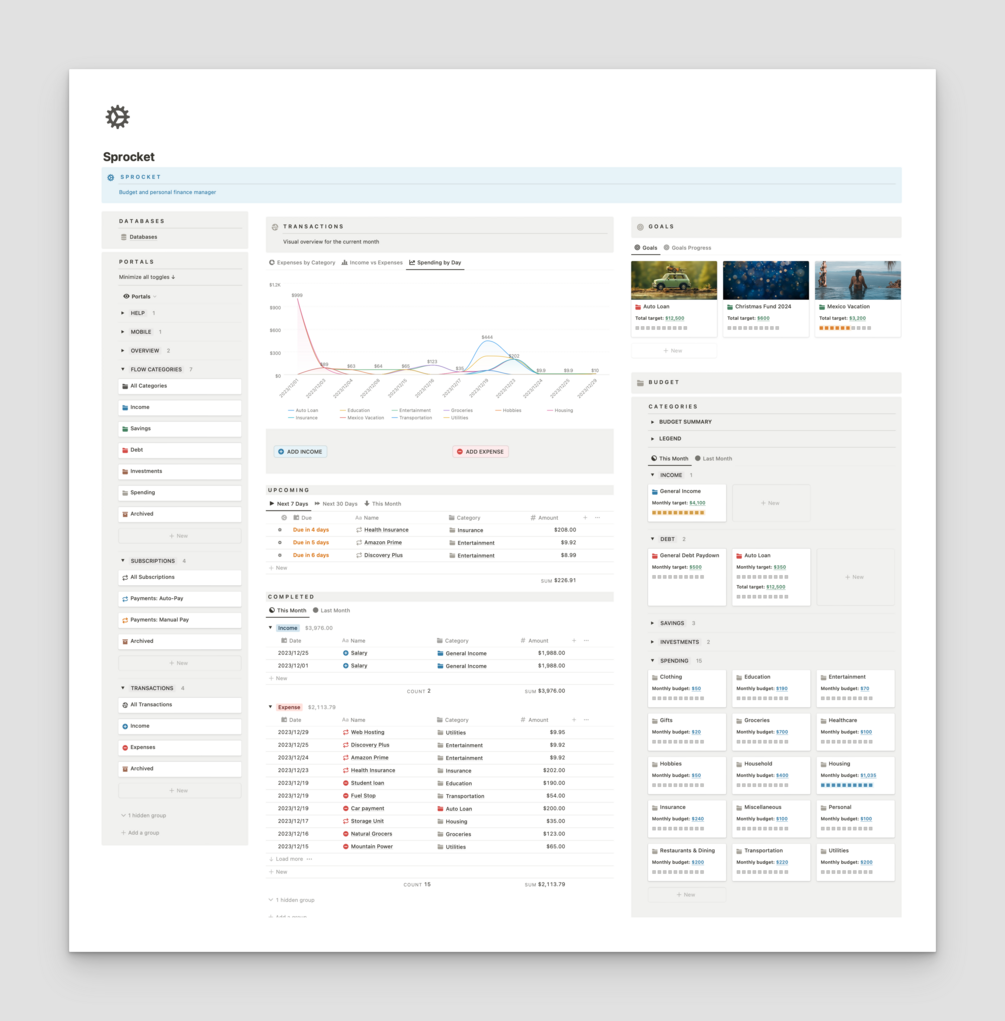
Task: Click the Transactions header icon
Action: [275, 227]
